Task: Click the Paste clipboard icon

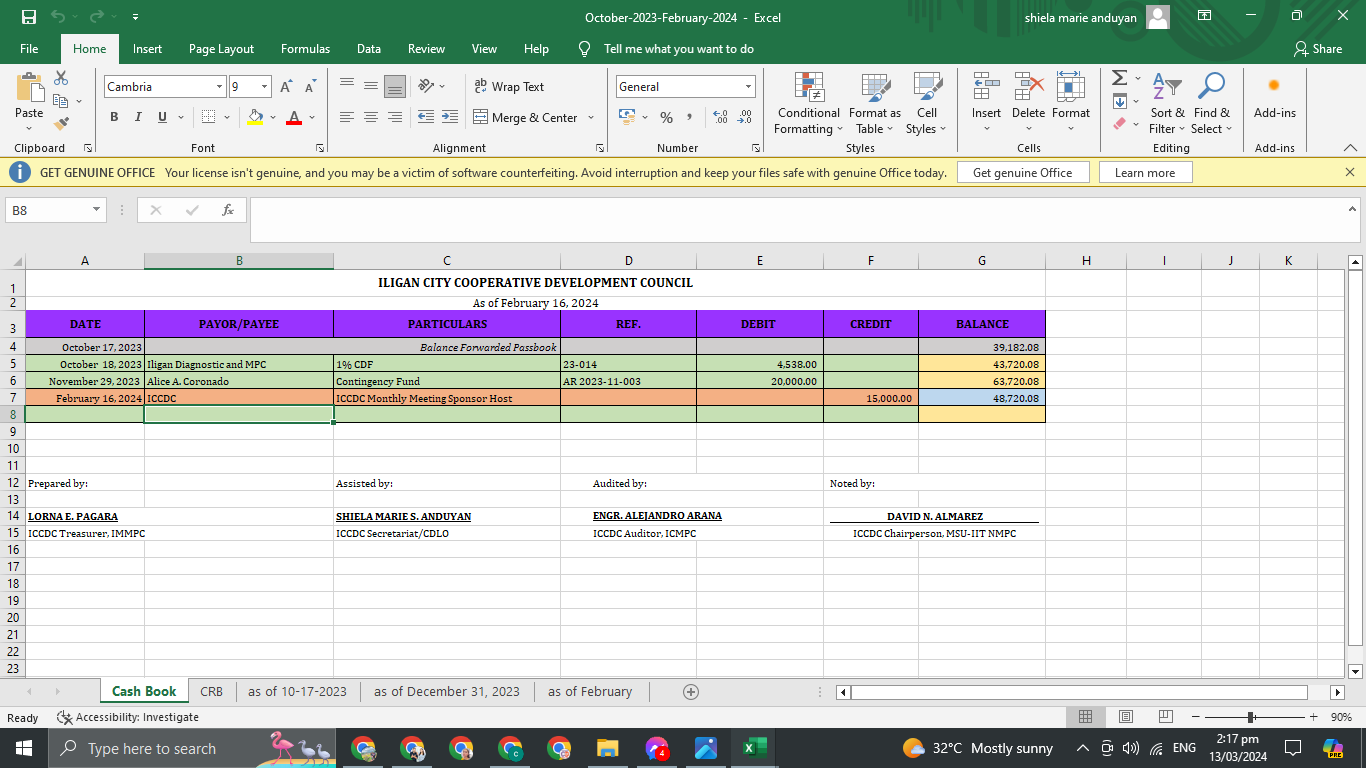Action: click(x=29, y=88)
